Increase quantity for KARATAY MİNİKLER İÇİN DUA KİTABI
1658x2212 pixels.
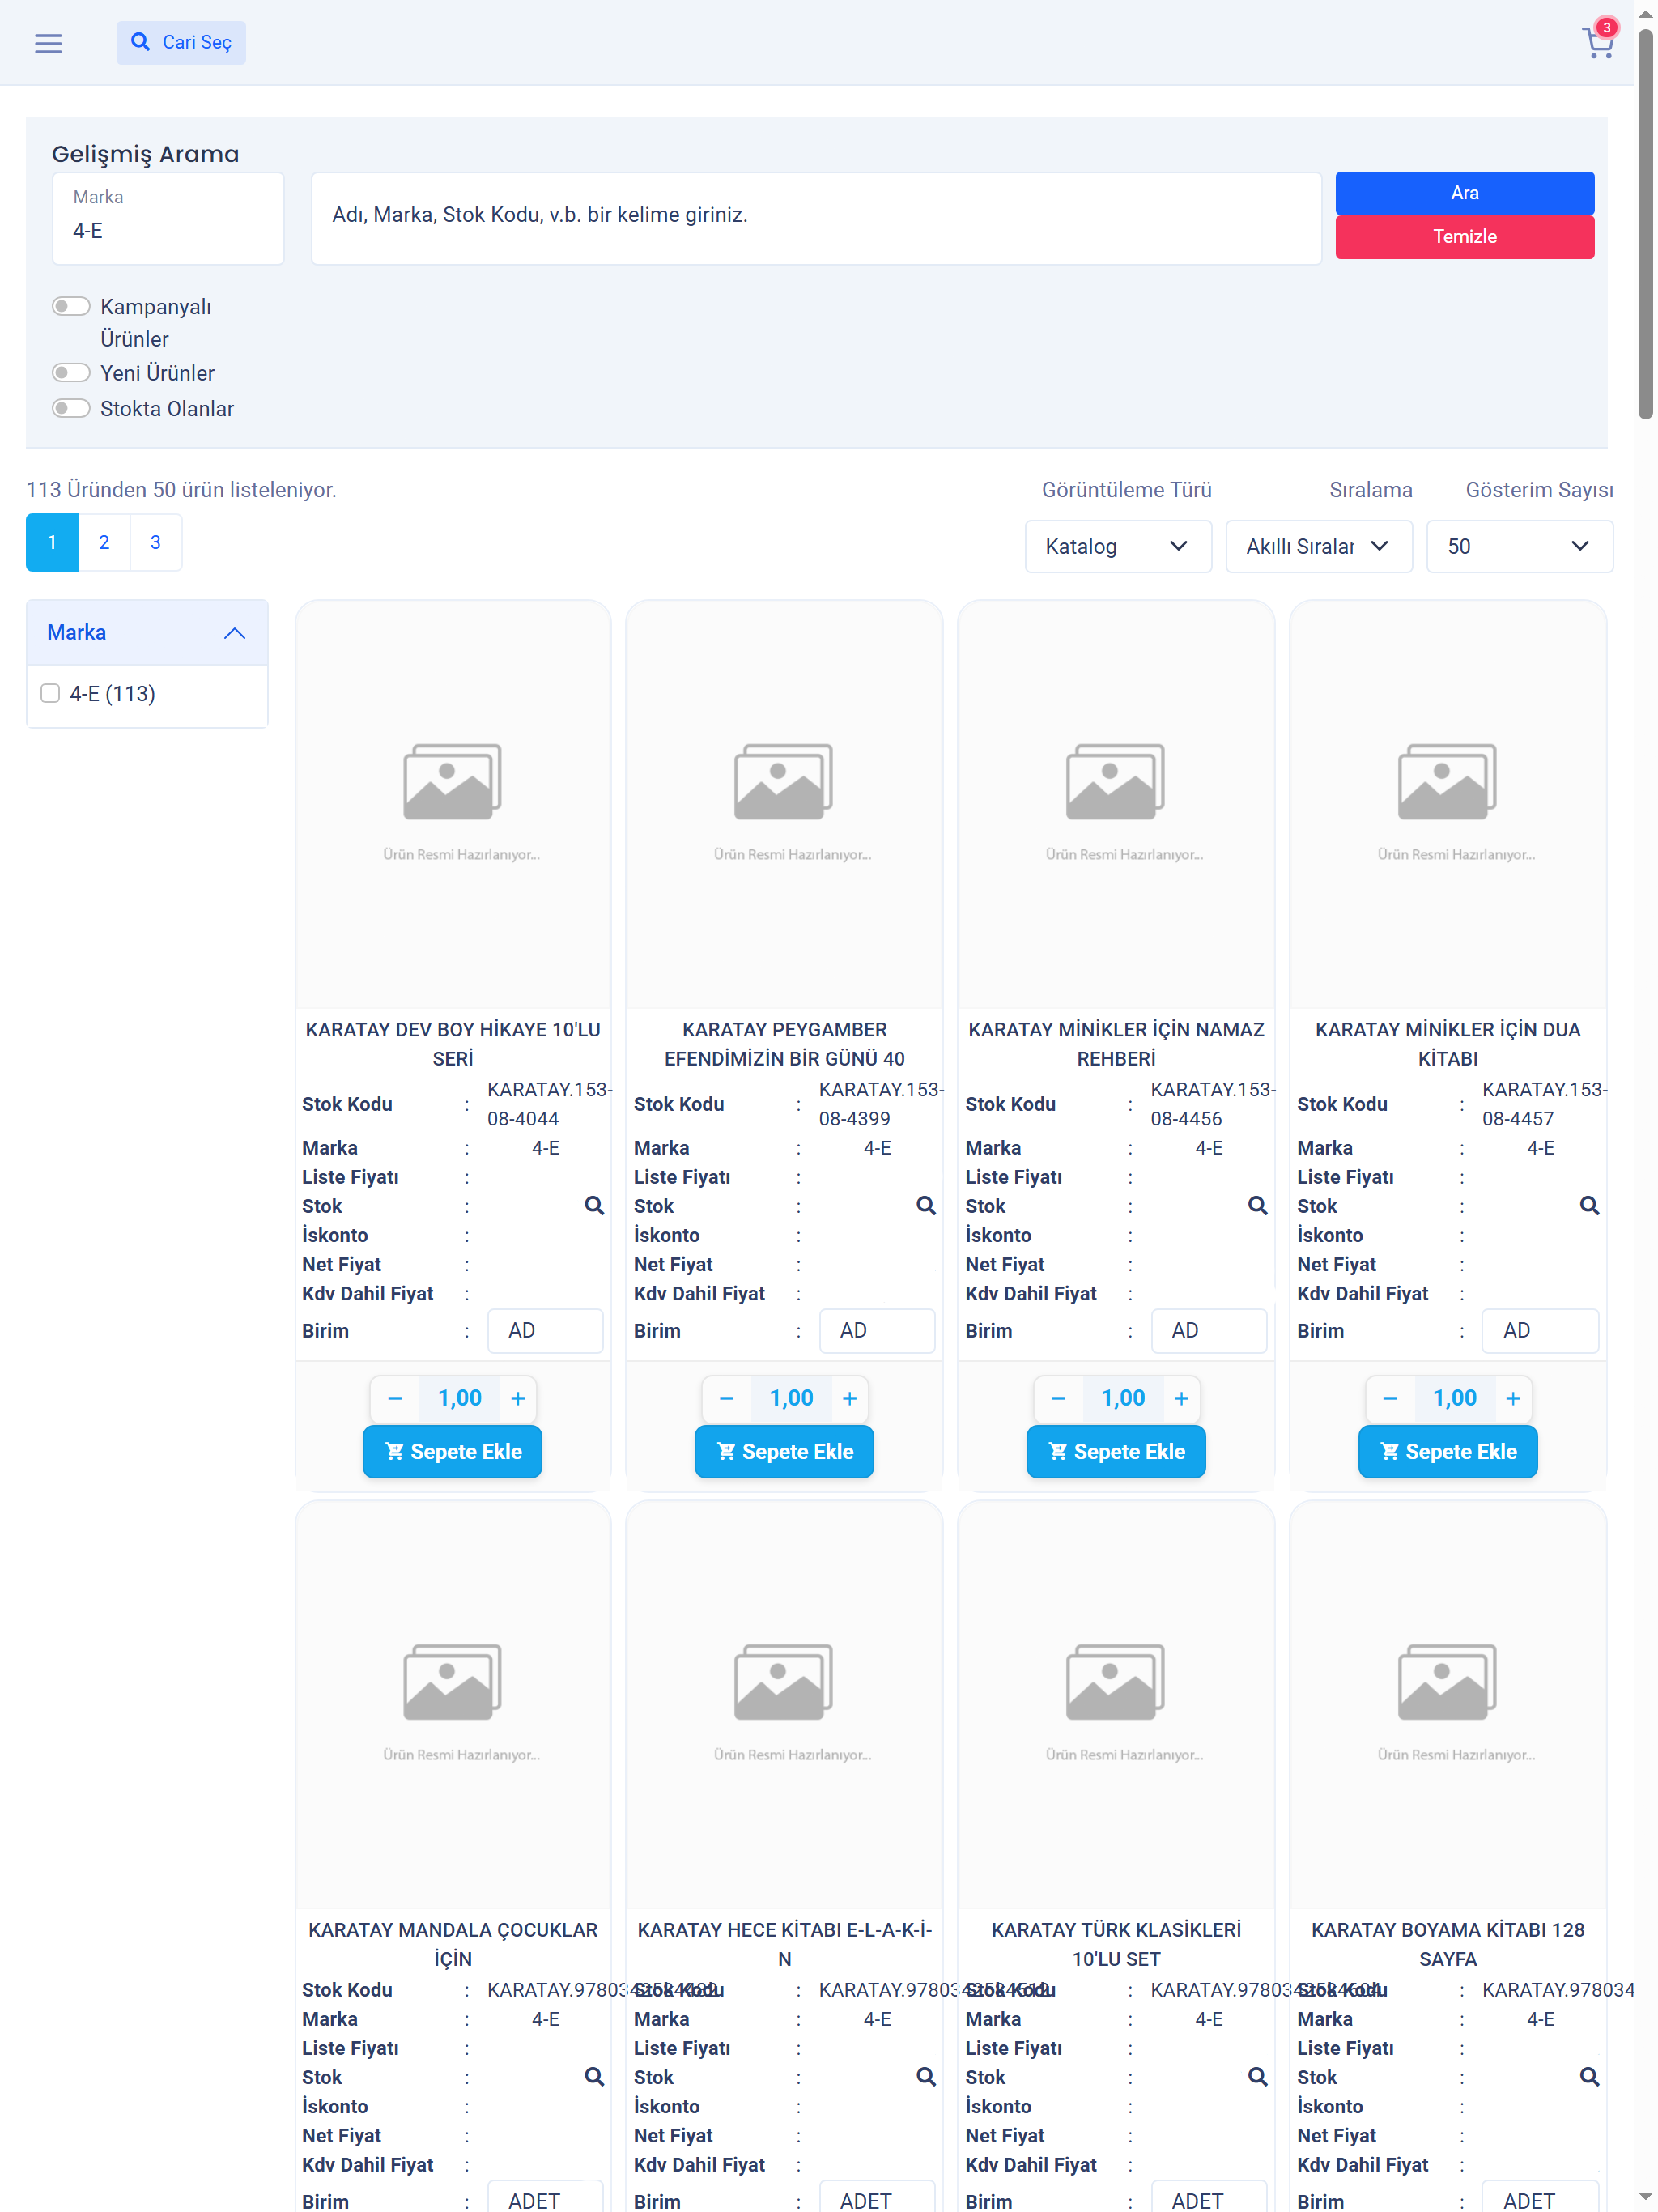pyautogui.click(x=1513, y=1398)
